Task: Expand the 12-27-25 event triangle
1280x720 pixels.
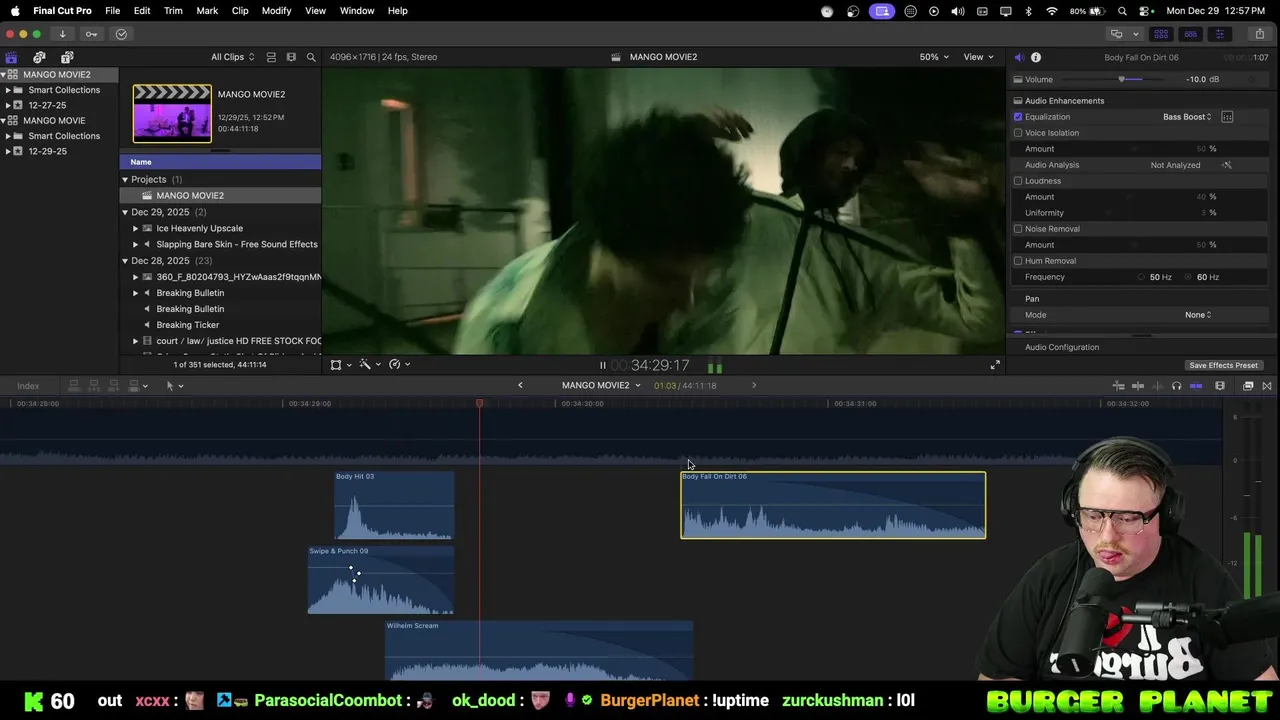Action: click(x=8, y=105)
